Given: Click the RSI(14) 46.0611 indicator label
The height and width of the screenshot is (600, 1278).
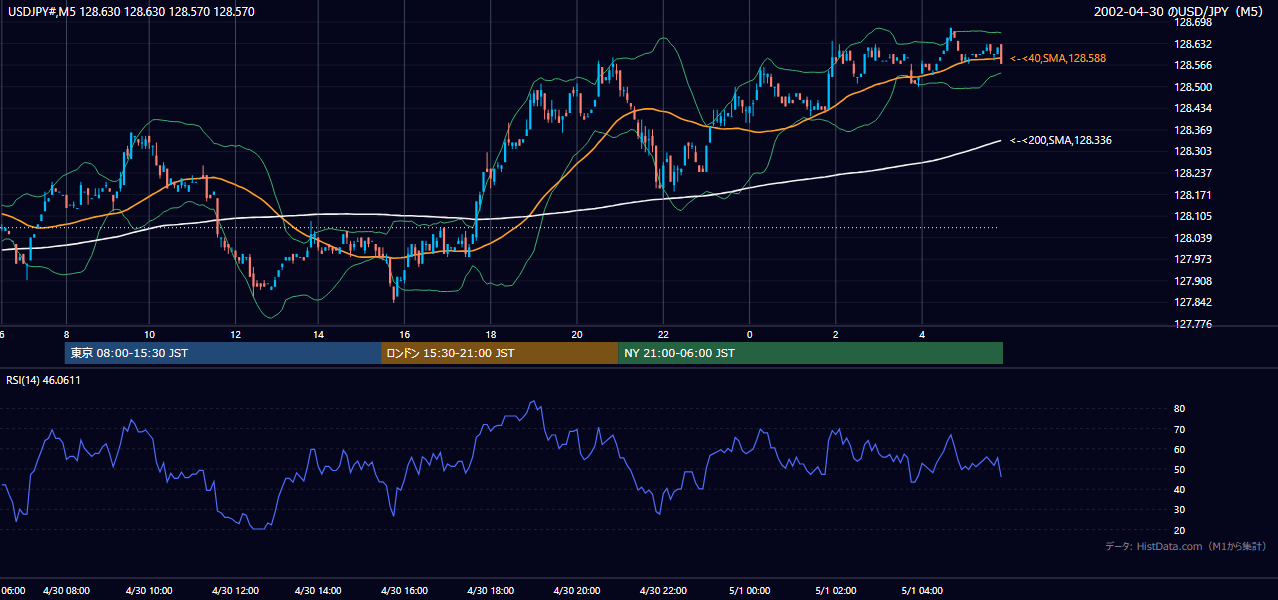Looking at the screenshot, I should tap(44, 380).
